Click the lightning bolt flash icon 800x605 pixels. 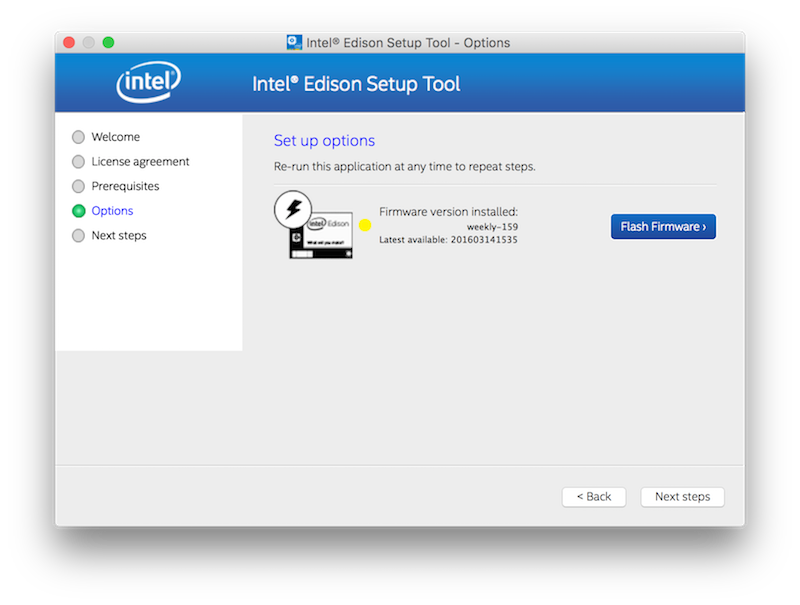pyautogui.click(x=293, y=210)
